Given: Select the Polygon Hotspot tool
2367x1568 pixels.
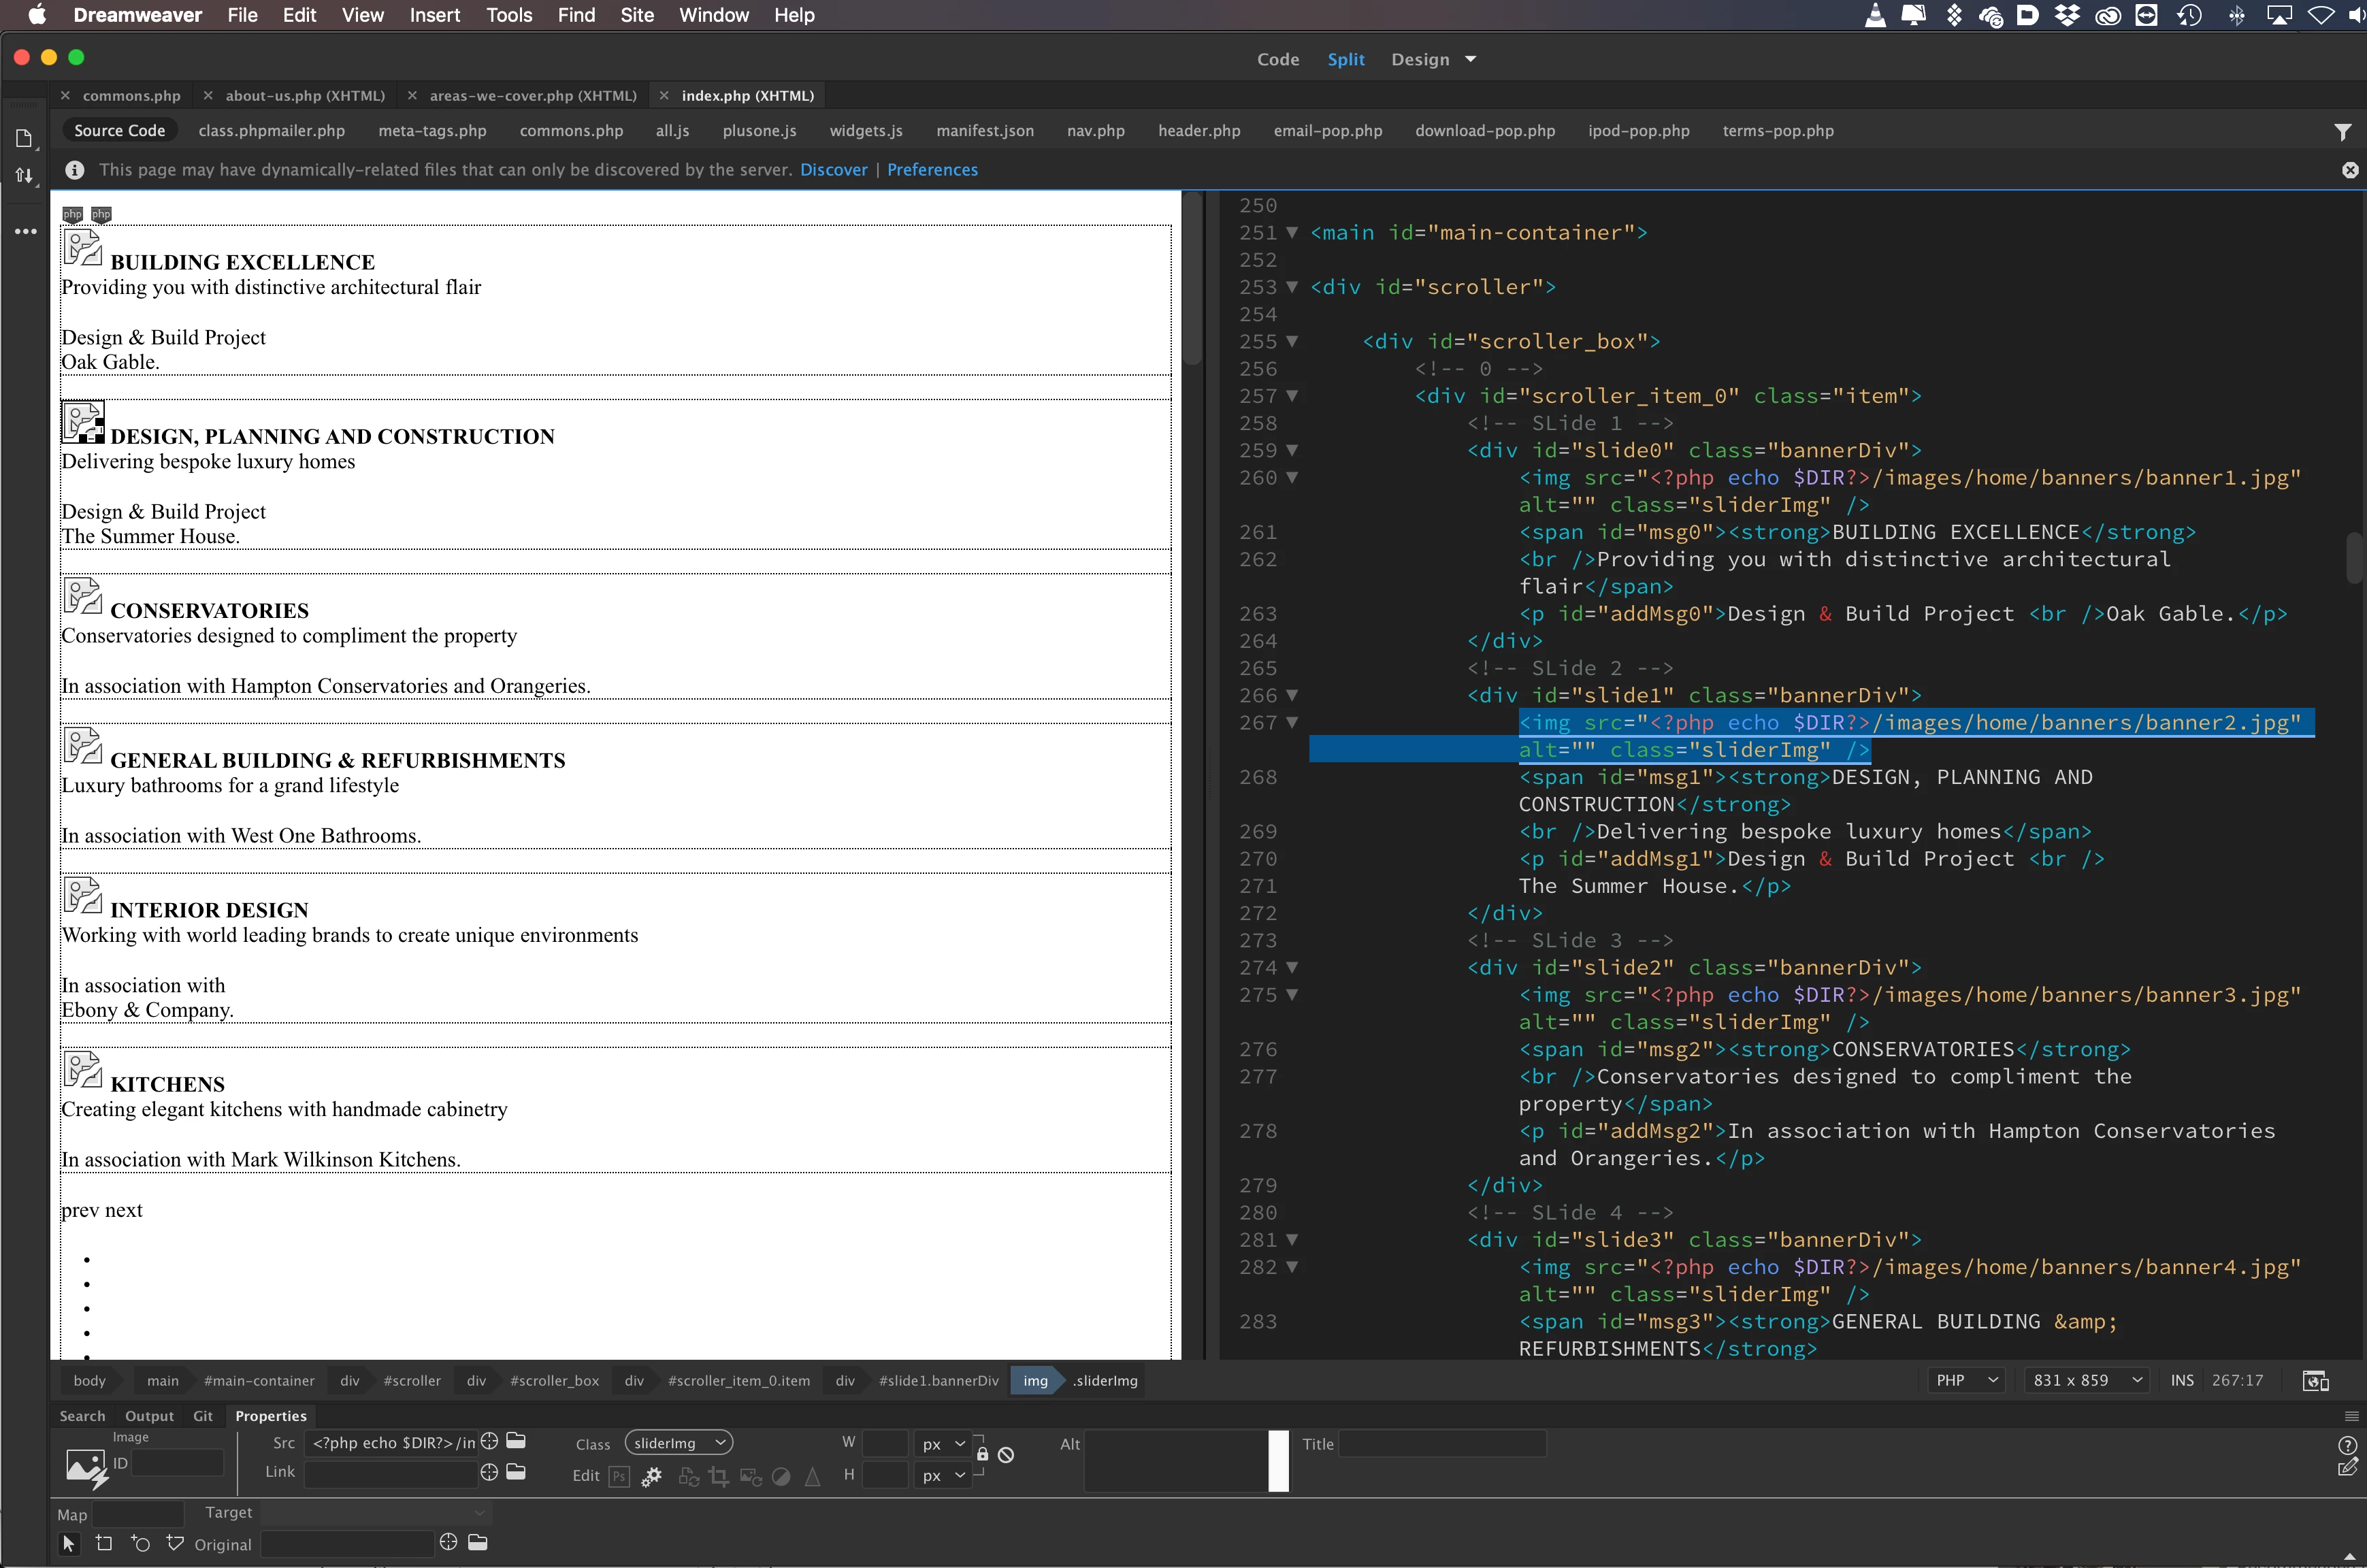Looking at the screenshot, I should 175,1543.
